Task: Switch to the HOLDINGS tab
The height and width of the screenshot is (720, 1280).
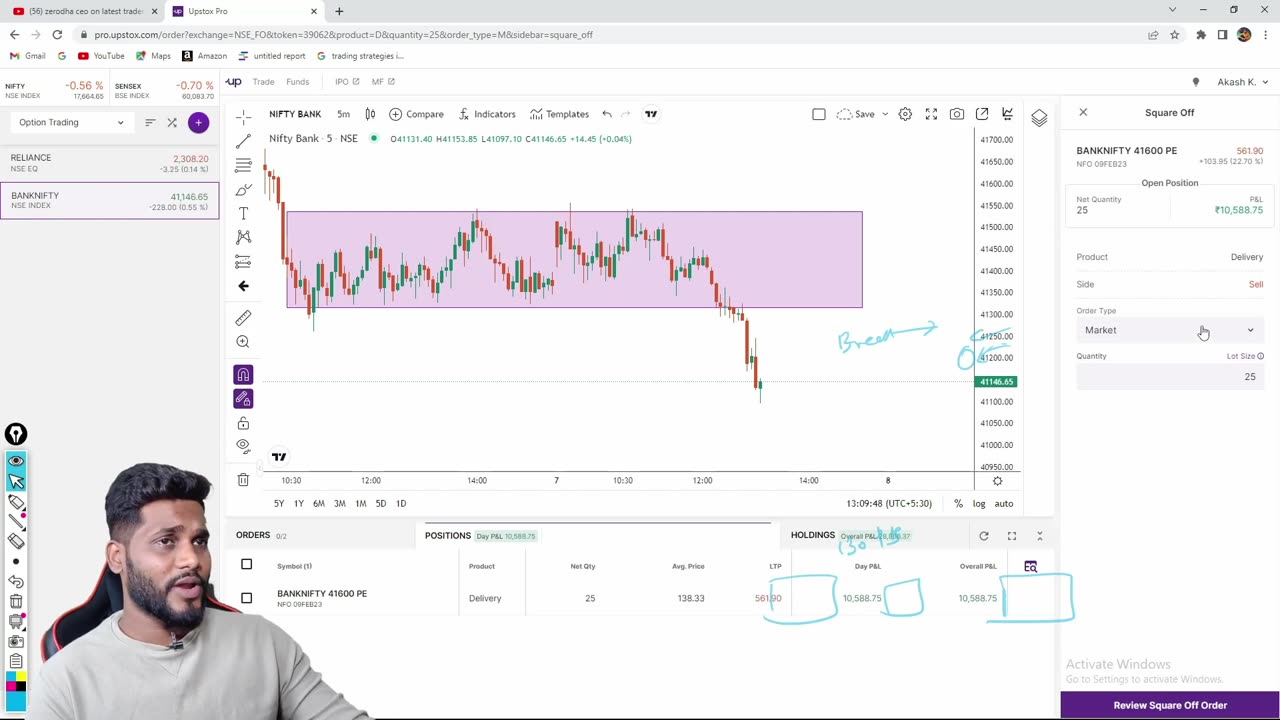Action: [x=812, y=535]
